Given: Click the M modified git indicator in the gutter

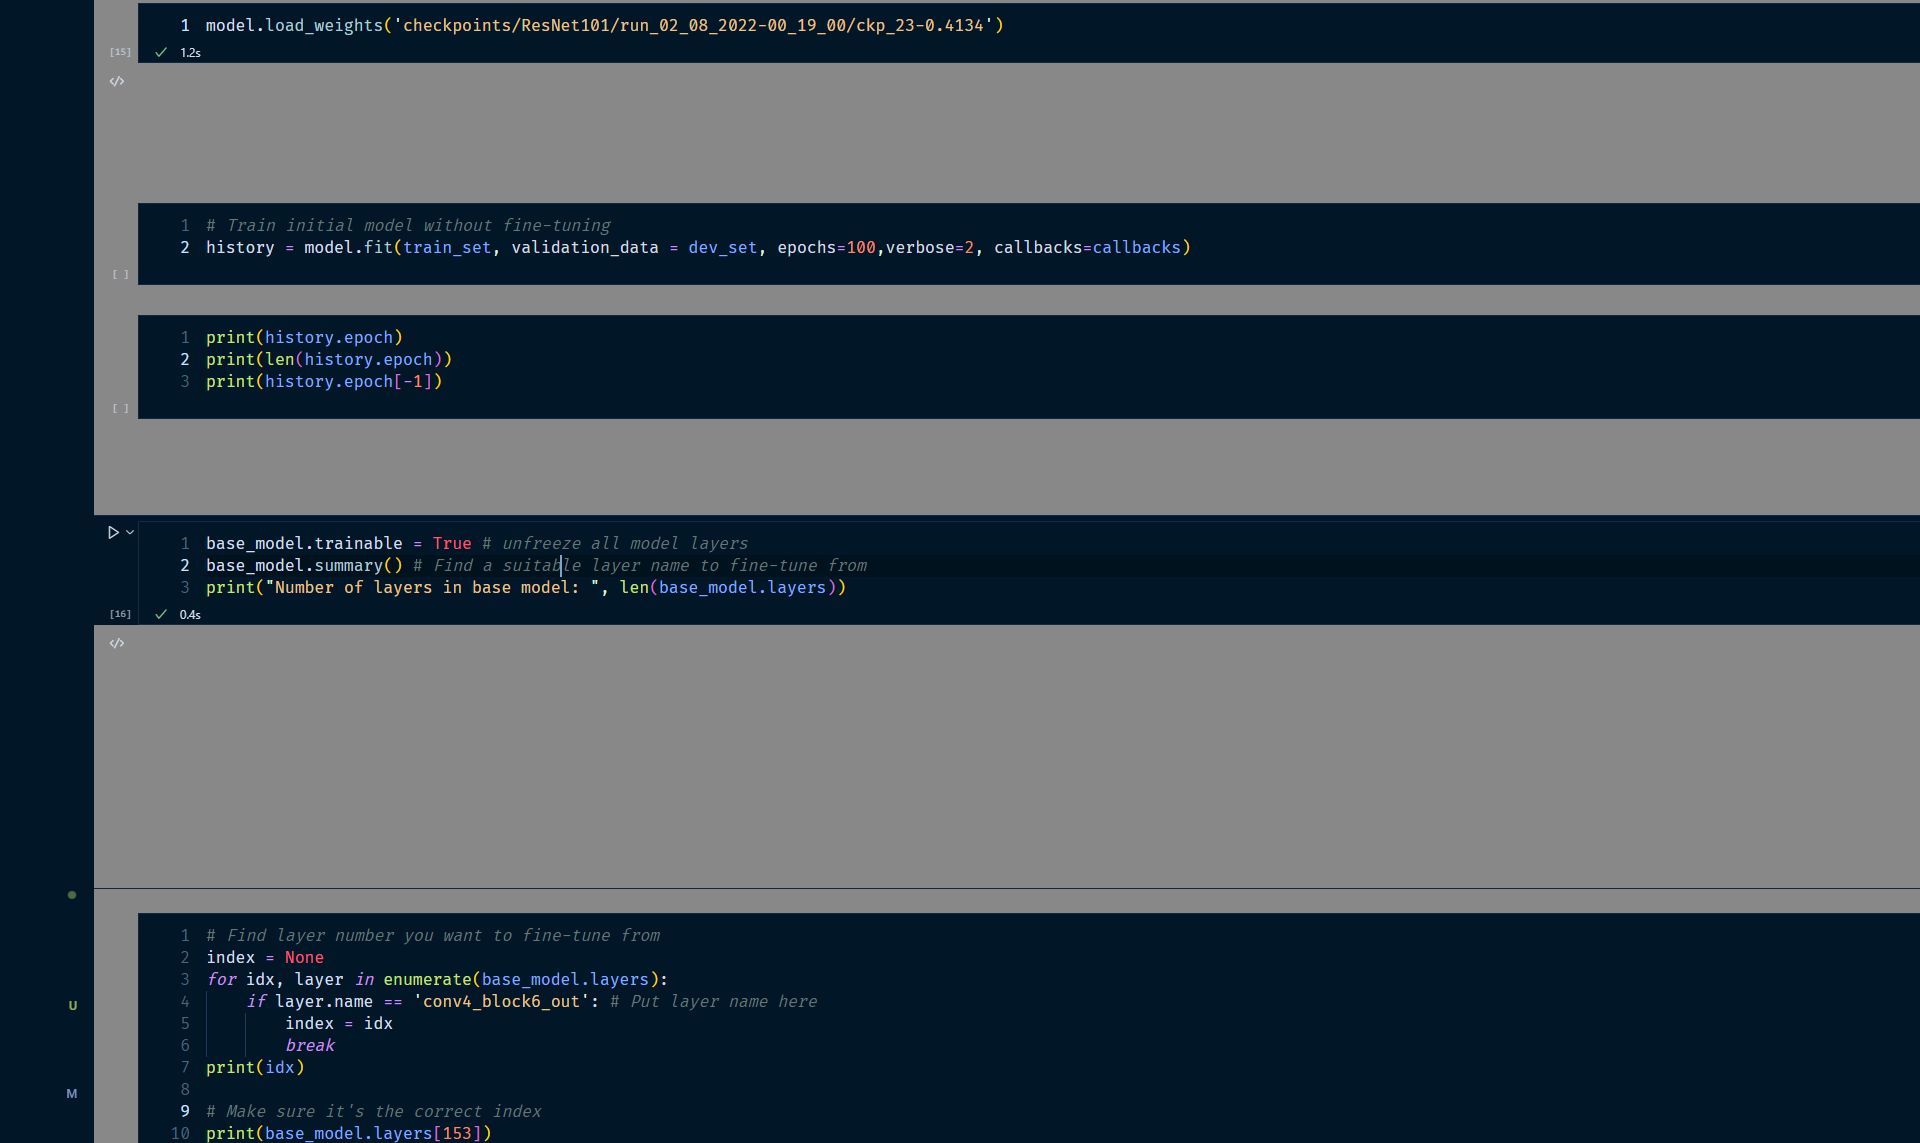Looking at the screenshot, I should coord(72,1094).
